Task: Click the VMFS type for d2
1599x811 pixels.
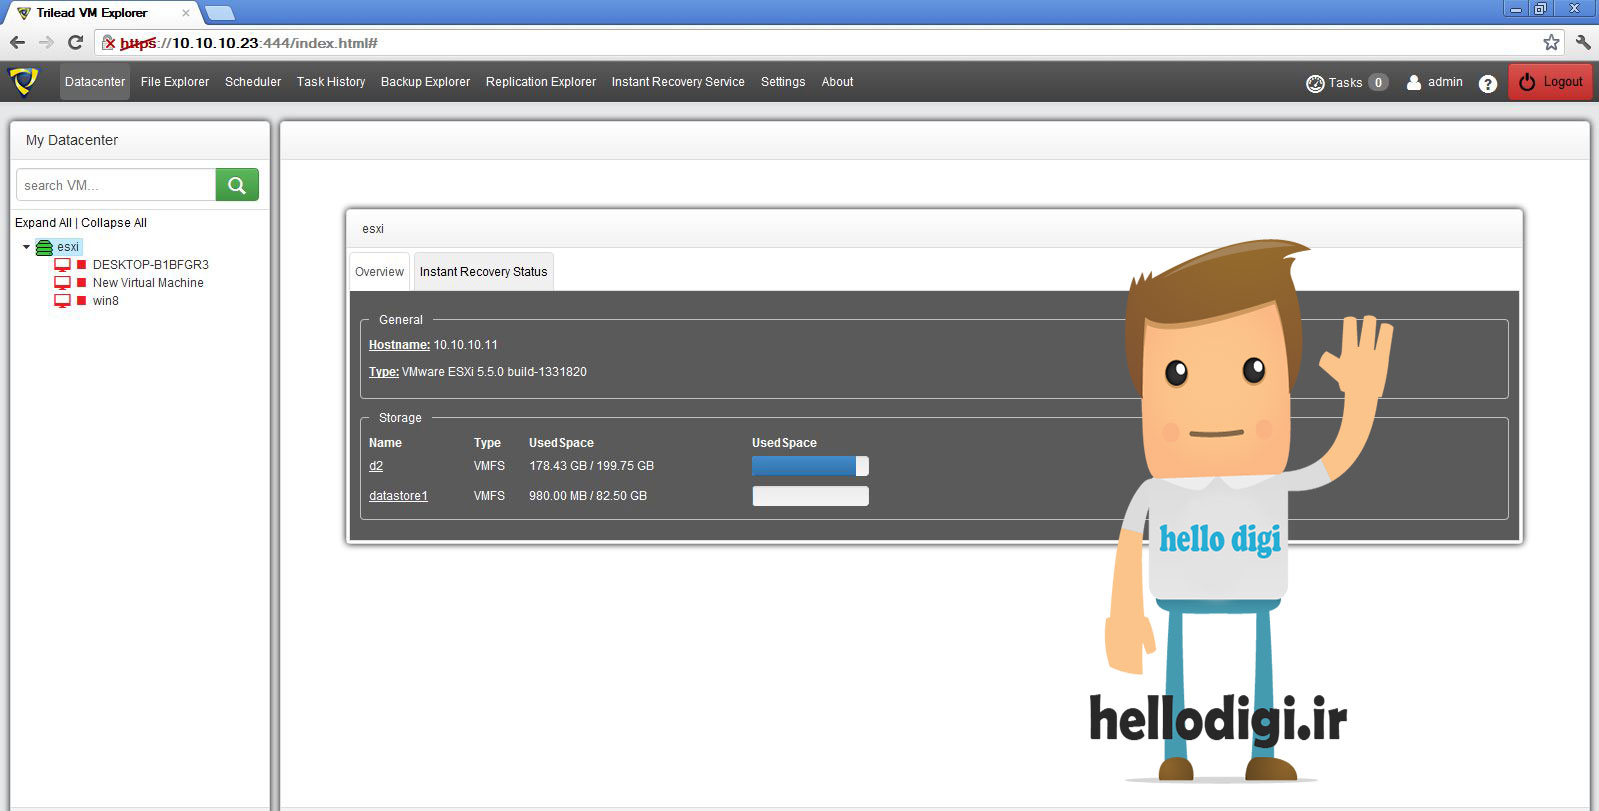Action: pyautogui.click(x=489, y=466)
